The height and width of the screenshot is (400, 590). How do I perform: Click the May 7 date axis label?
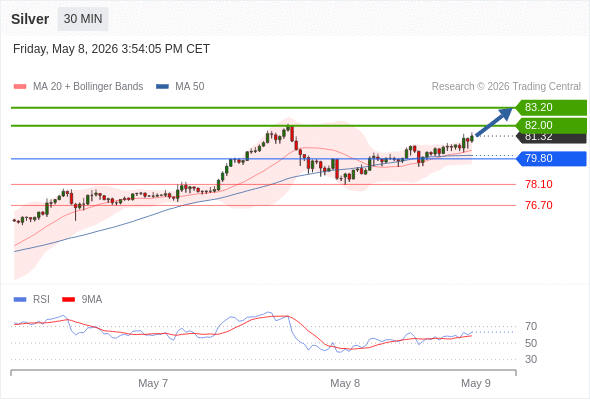point(153,383)
